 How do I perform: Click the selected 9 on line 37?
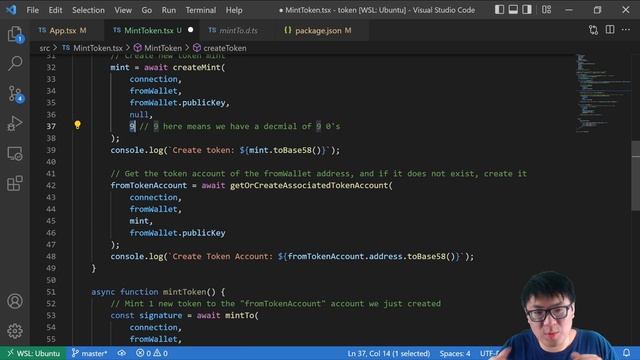pyautogui.click(x=132, y=127)
